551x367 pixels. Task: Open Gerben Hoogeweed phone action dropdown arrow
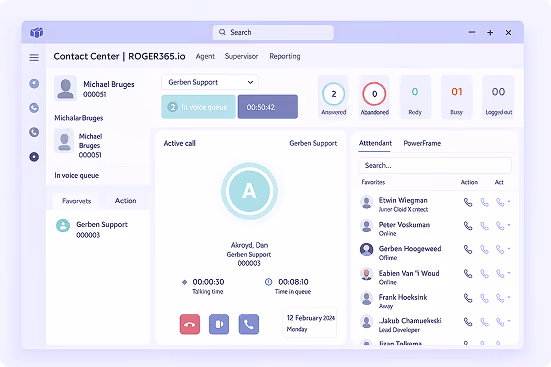point(509,249)
